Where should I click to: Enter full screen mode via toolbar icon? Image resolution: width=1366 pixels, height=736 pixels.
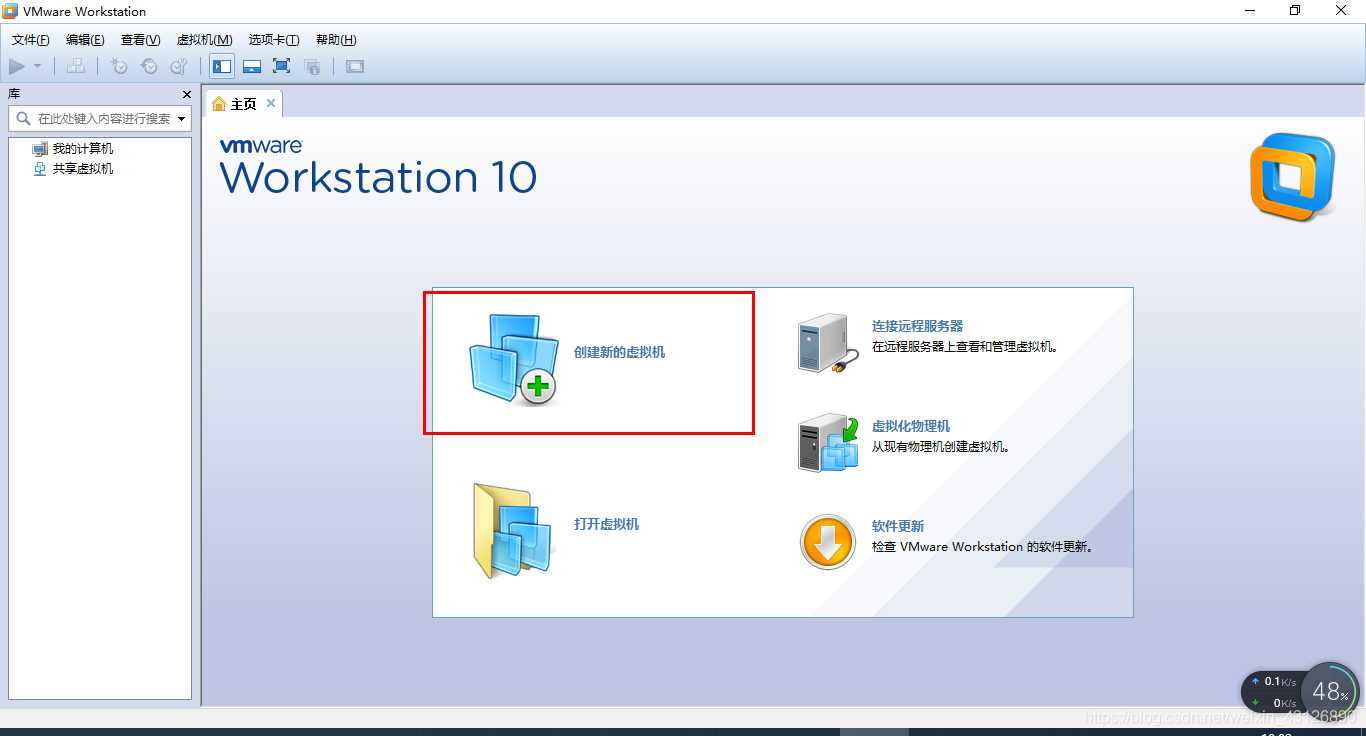tap(282, 66)
